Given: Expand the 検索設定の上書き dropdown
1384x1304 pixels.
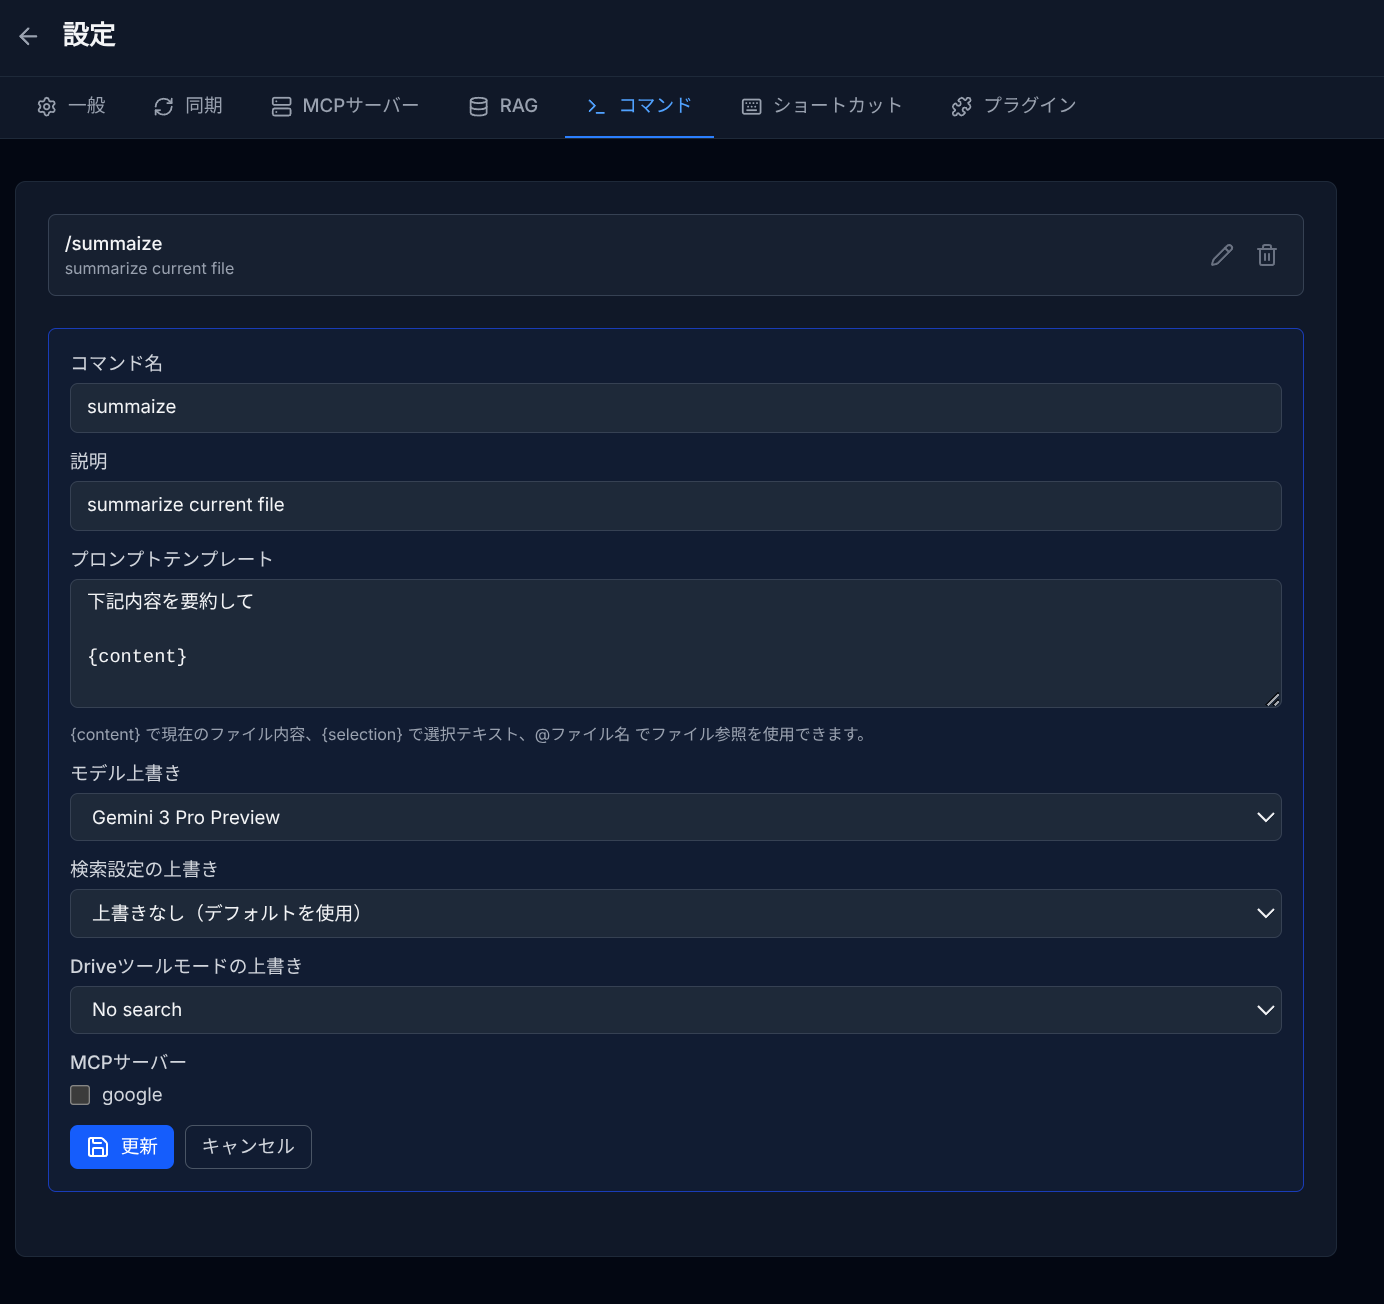Looking at the screenshot, I should pyautogui.click(x=676, y=913).
